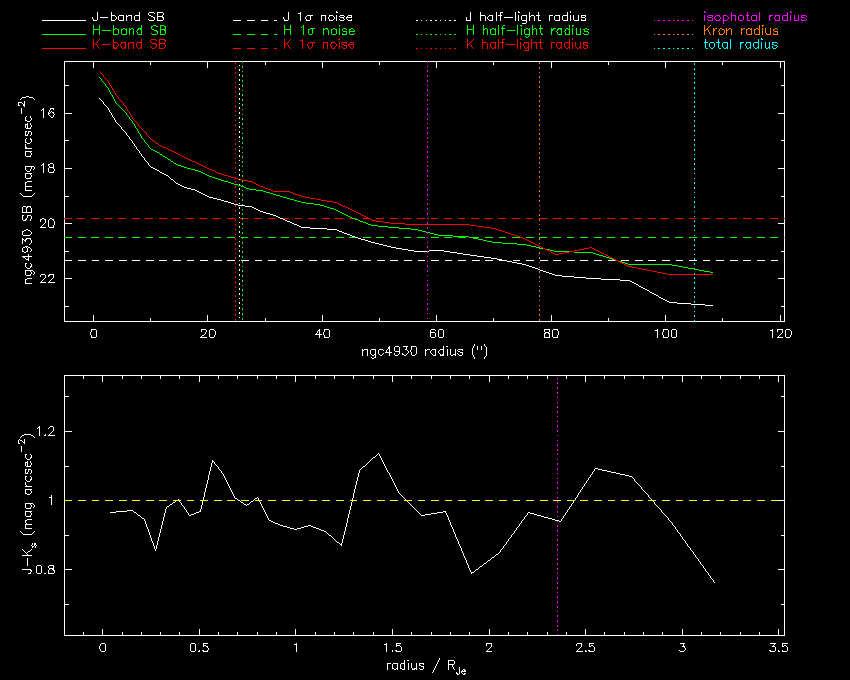This screenshot has height=680, width=850.
Task: Click the "J 1σ noise" legend label
Action: (318, 17)
